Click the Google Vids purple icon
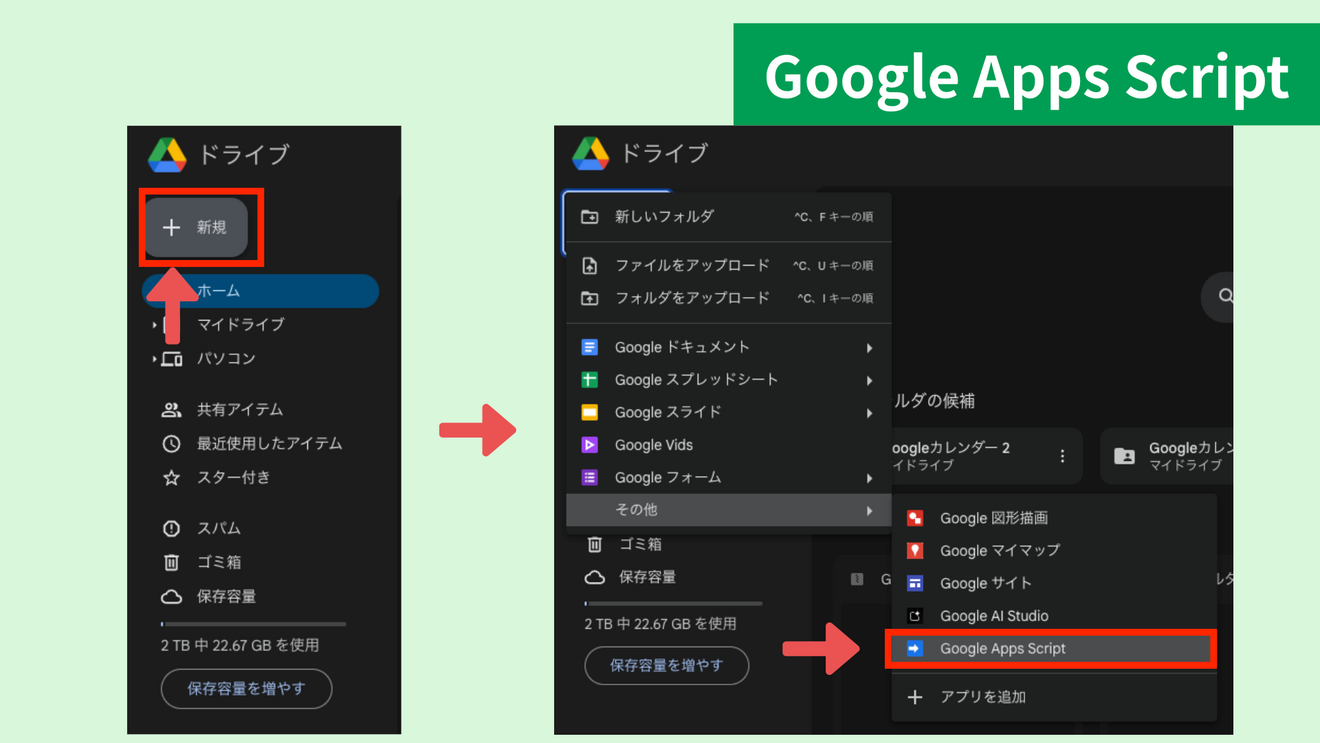This screenshot has height=743, width=1320. [x=590, y=445]
